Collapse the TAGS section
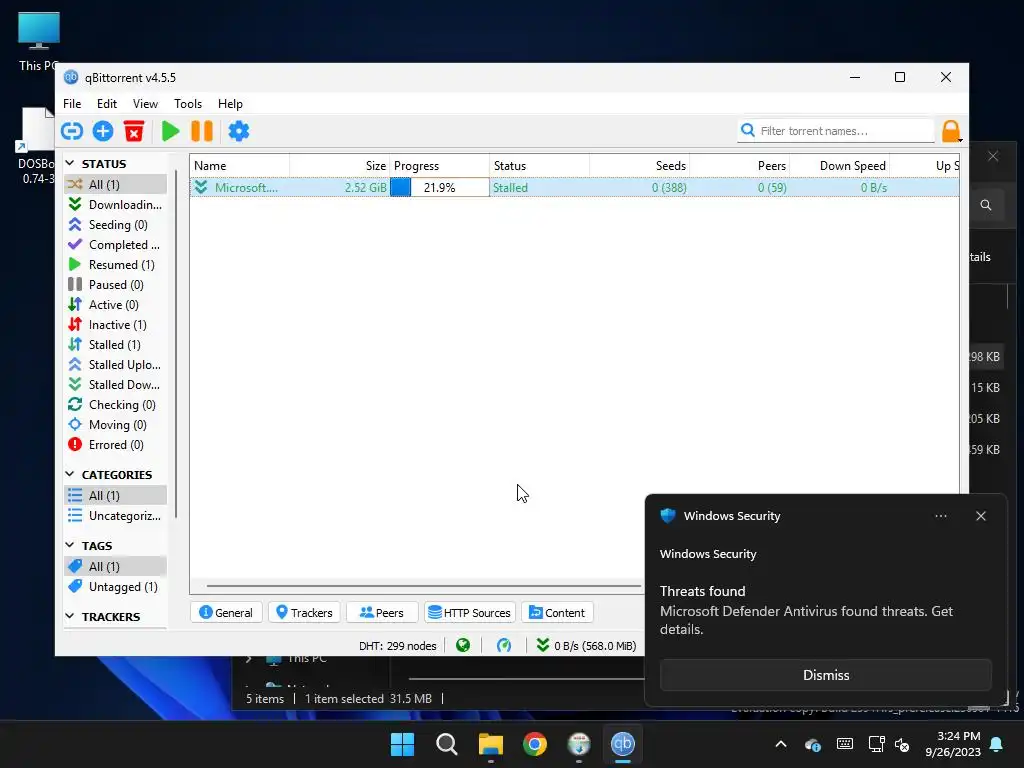 pos(70,545)
